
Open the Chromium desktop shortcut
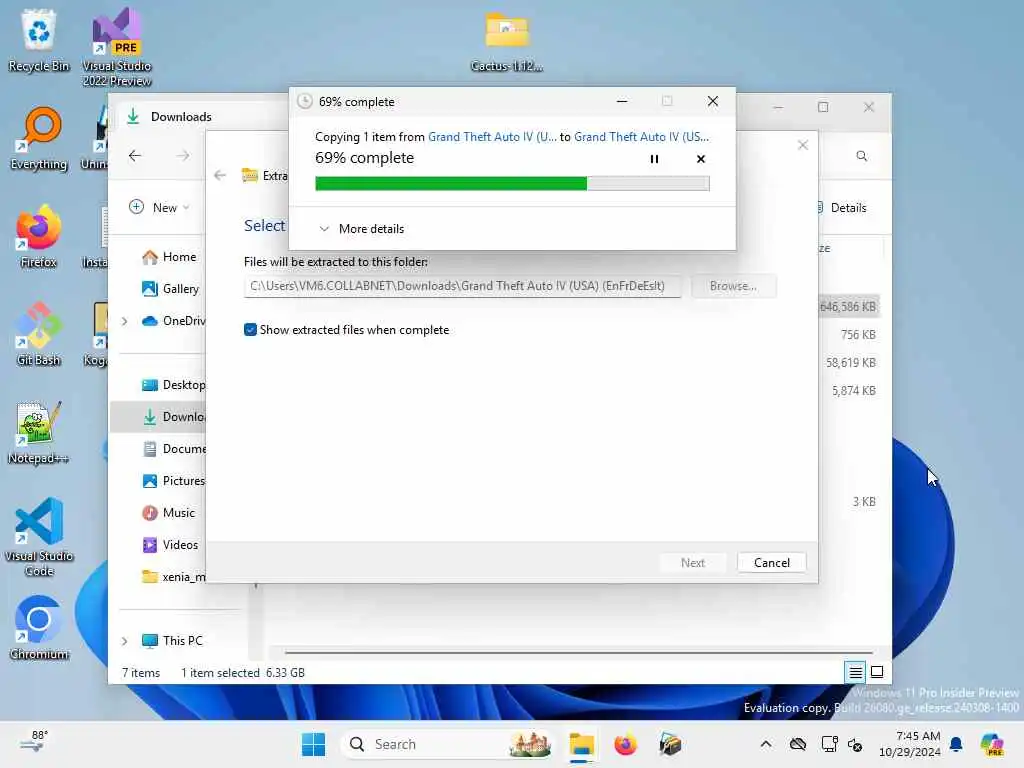(39, 628)
